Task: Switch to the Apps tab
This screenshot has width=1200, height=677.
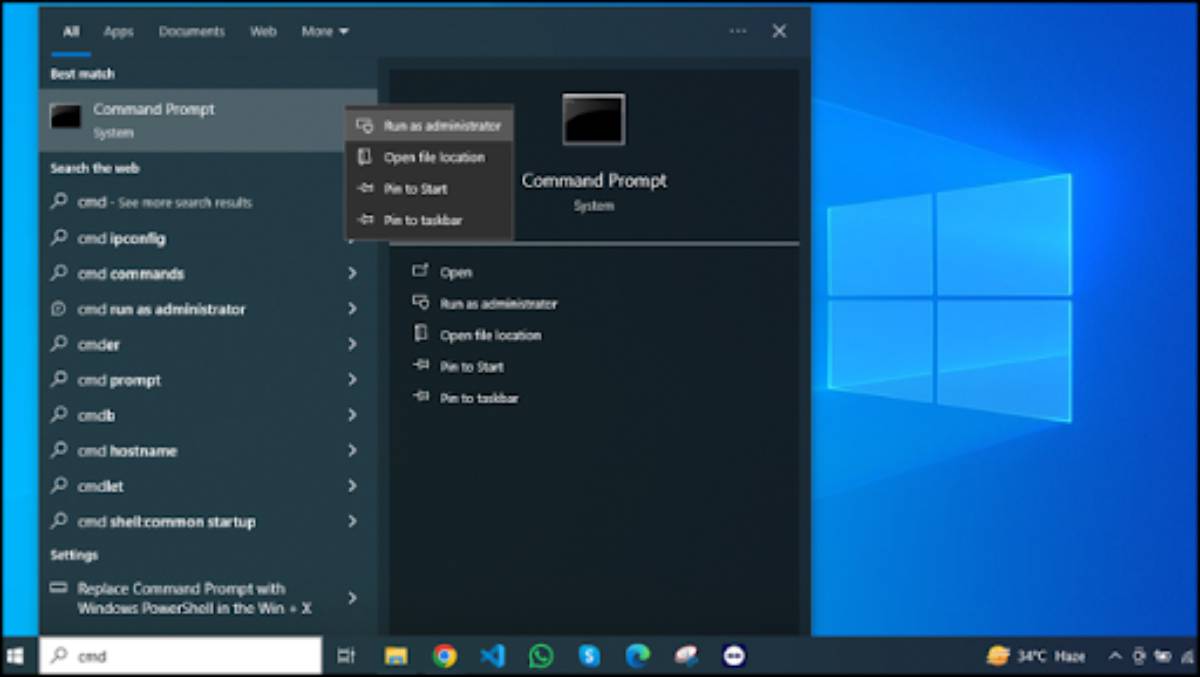Action: coord(118,32)
